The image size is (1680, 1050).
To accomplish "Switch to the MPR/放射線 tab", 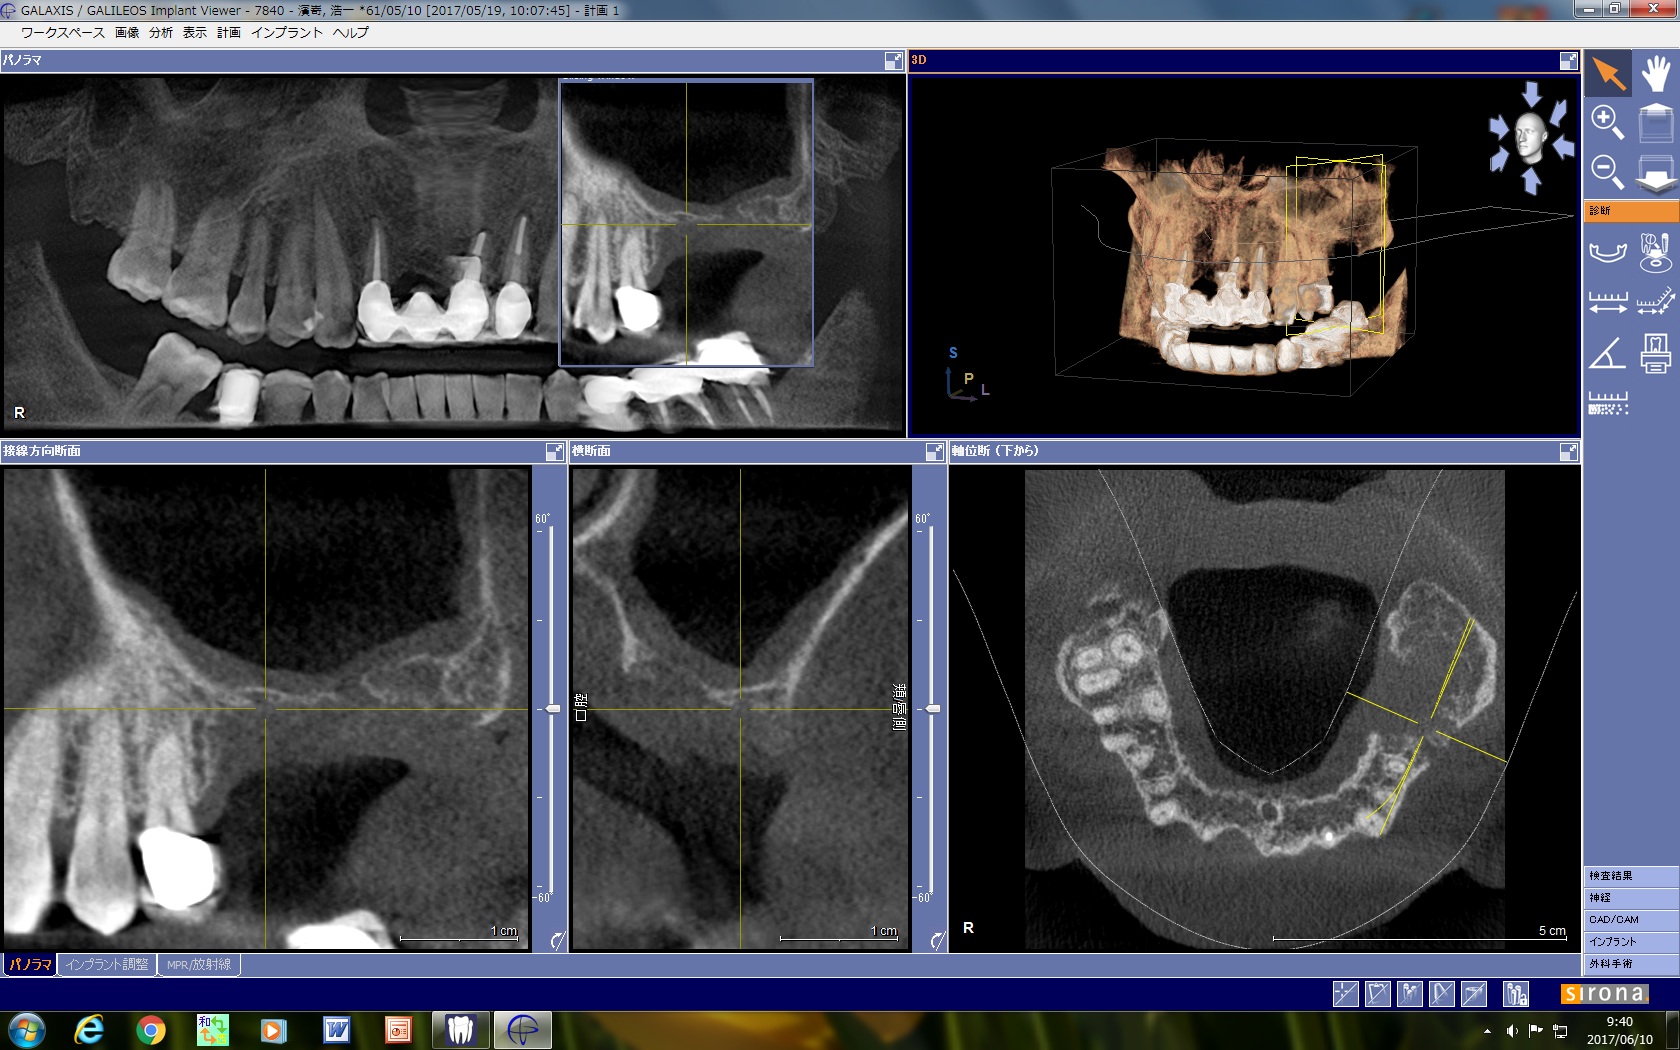I will (x=198, y=965).
